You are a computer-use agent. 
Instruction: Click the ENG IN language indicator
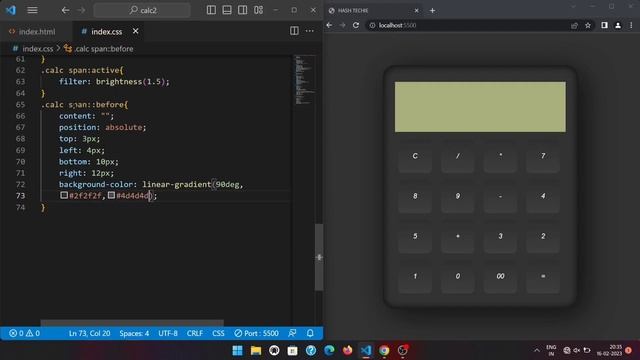click(551, 350)
